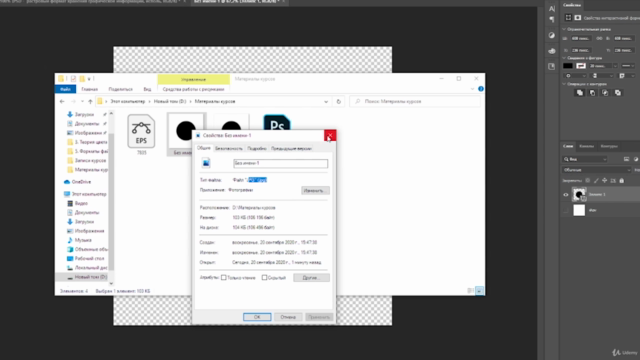Click the file name field in properties dialog
The width and height of the screenshot is (640, 360).
(x=280, y=163)
